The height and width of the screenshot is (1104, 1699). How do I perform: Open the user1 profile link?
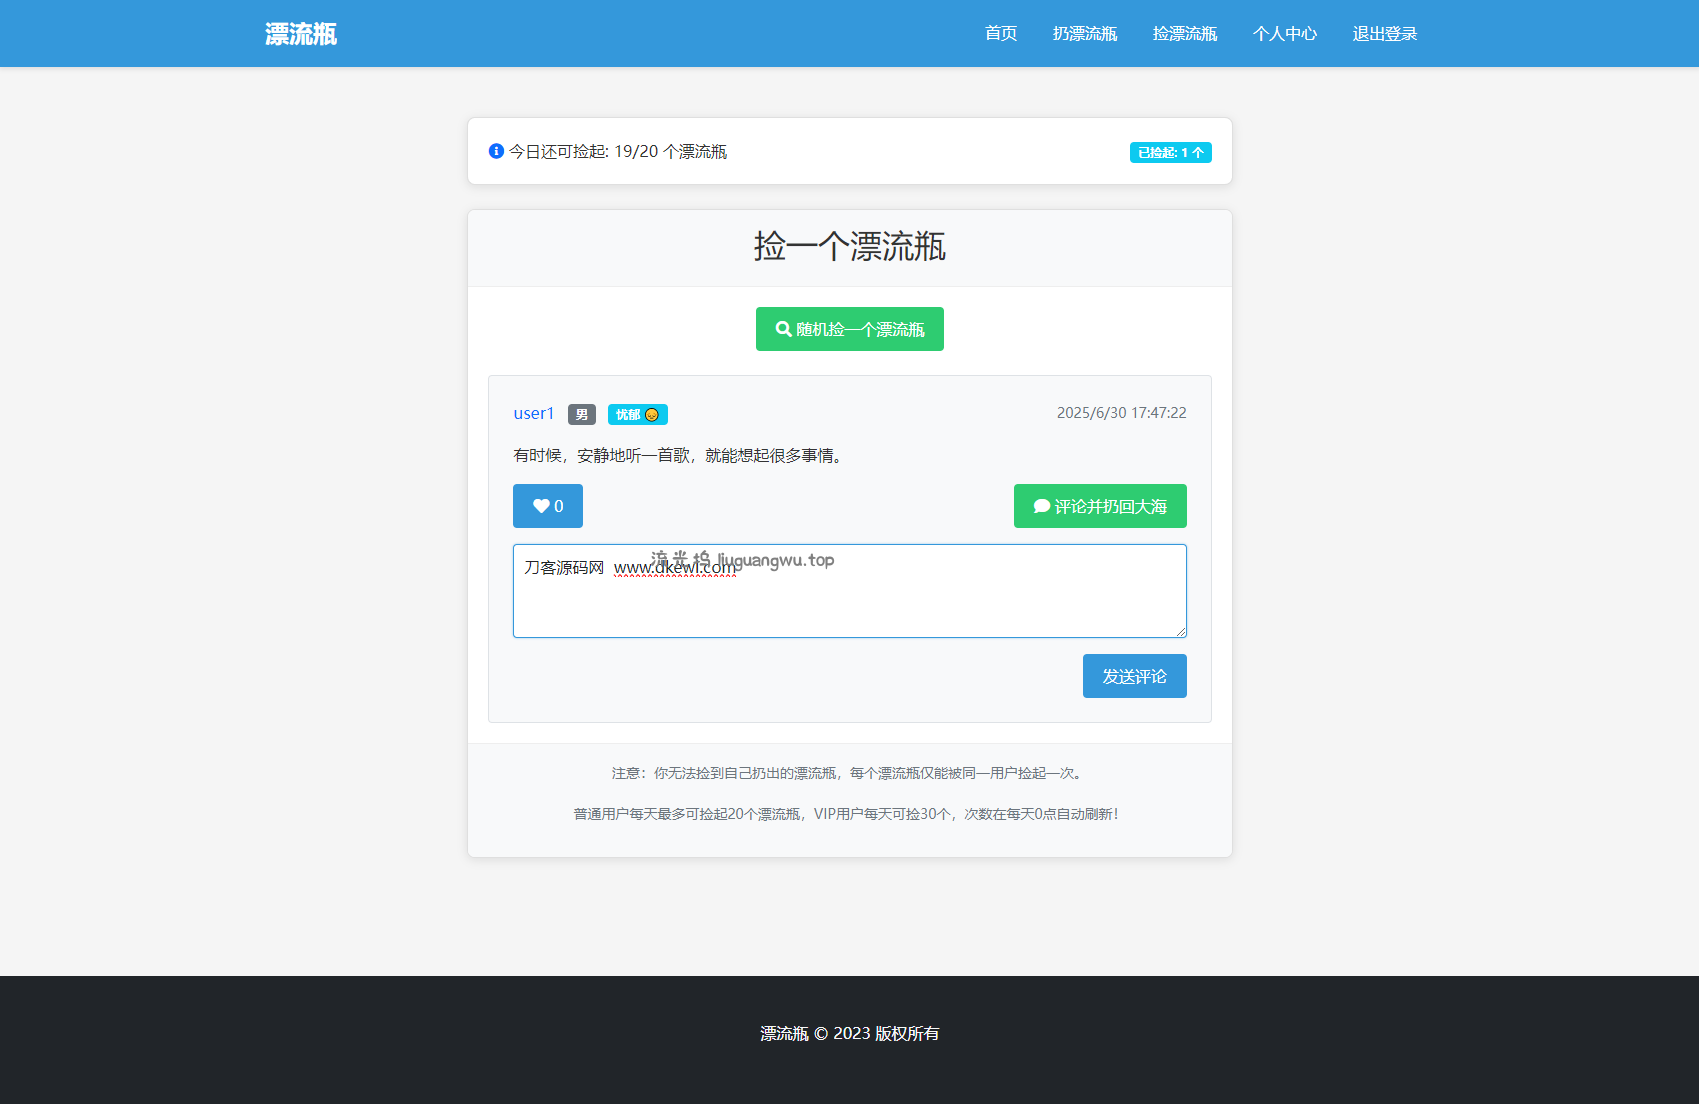tap(533, 414)
